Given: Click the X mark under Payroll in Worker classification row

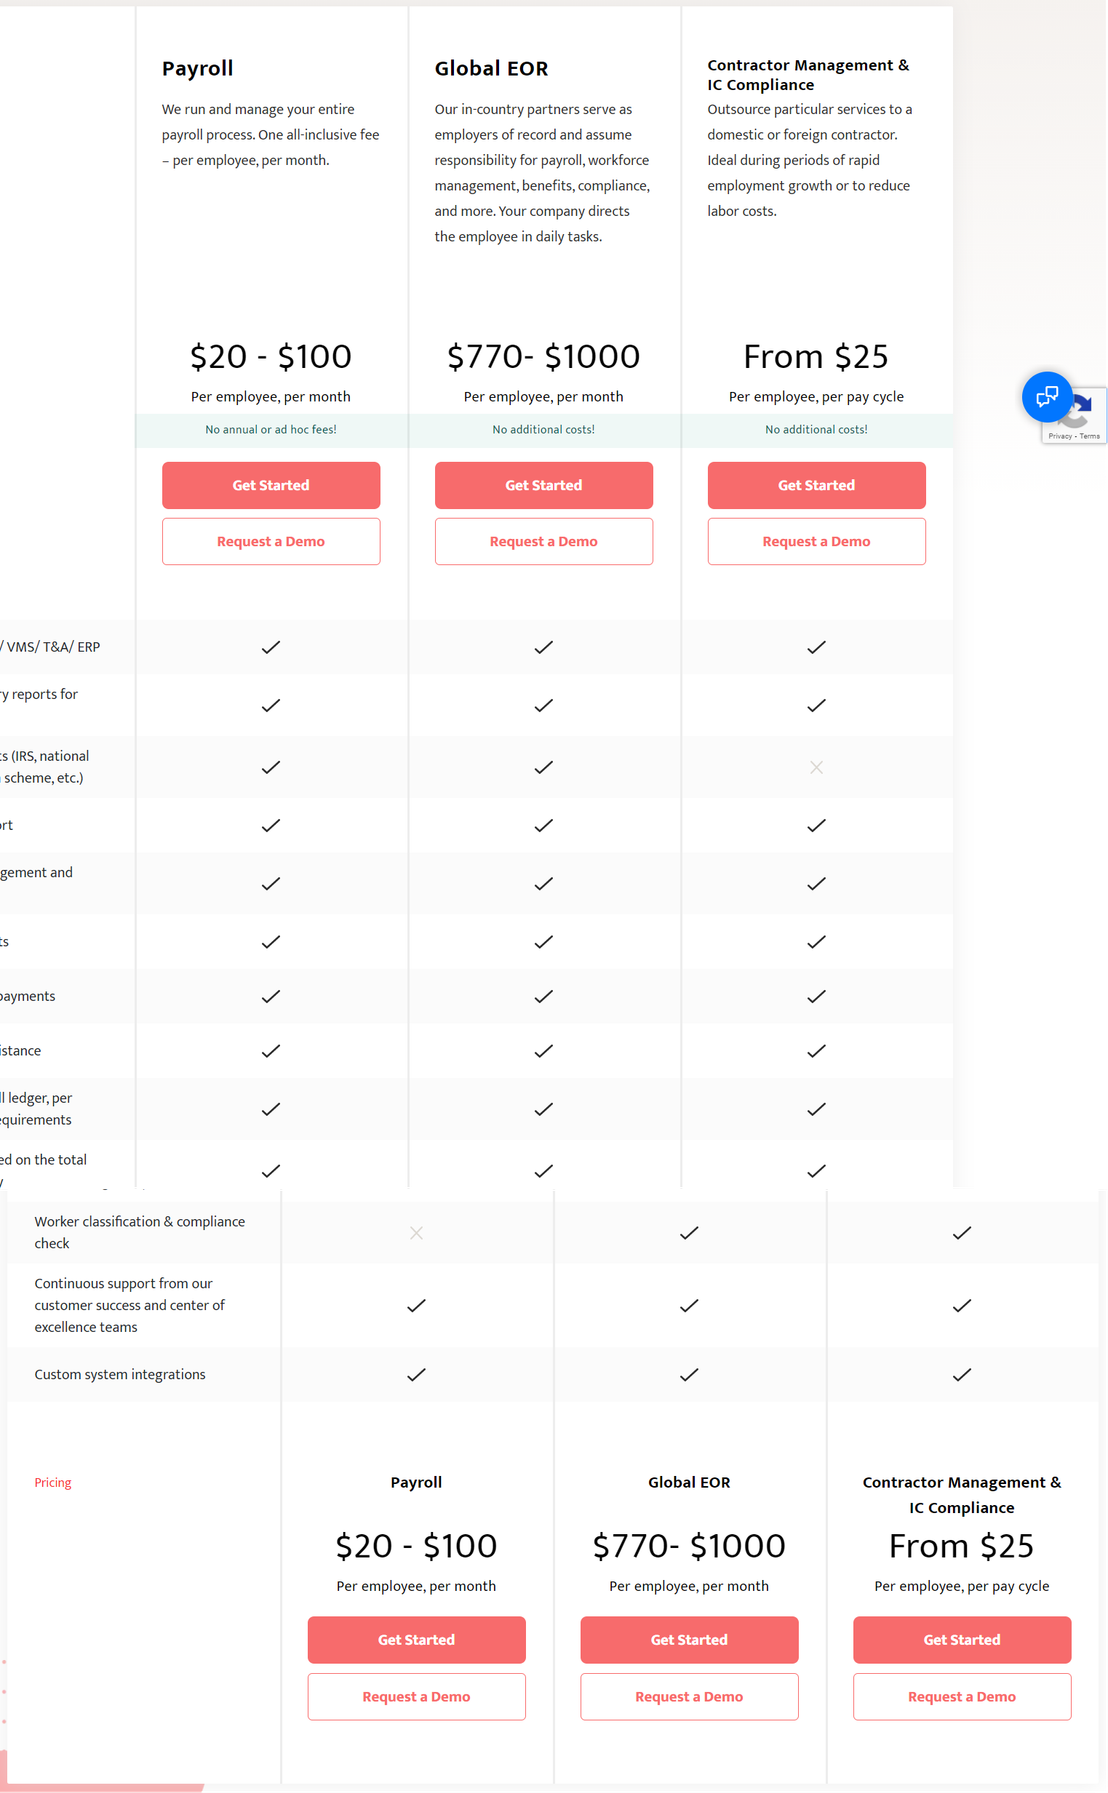Looking at the screenshot, I should pos(416,1232).
